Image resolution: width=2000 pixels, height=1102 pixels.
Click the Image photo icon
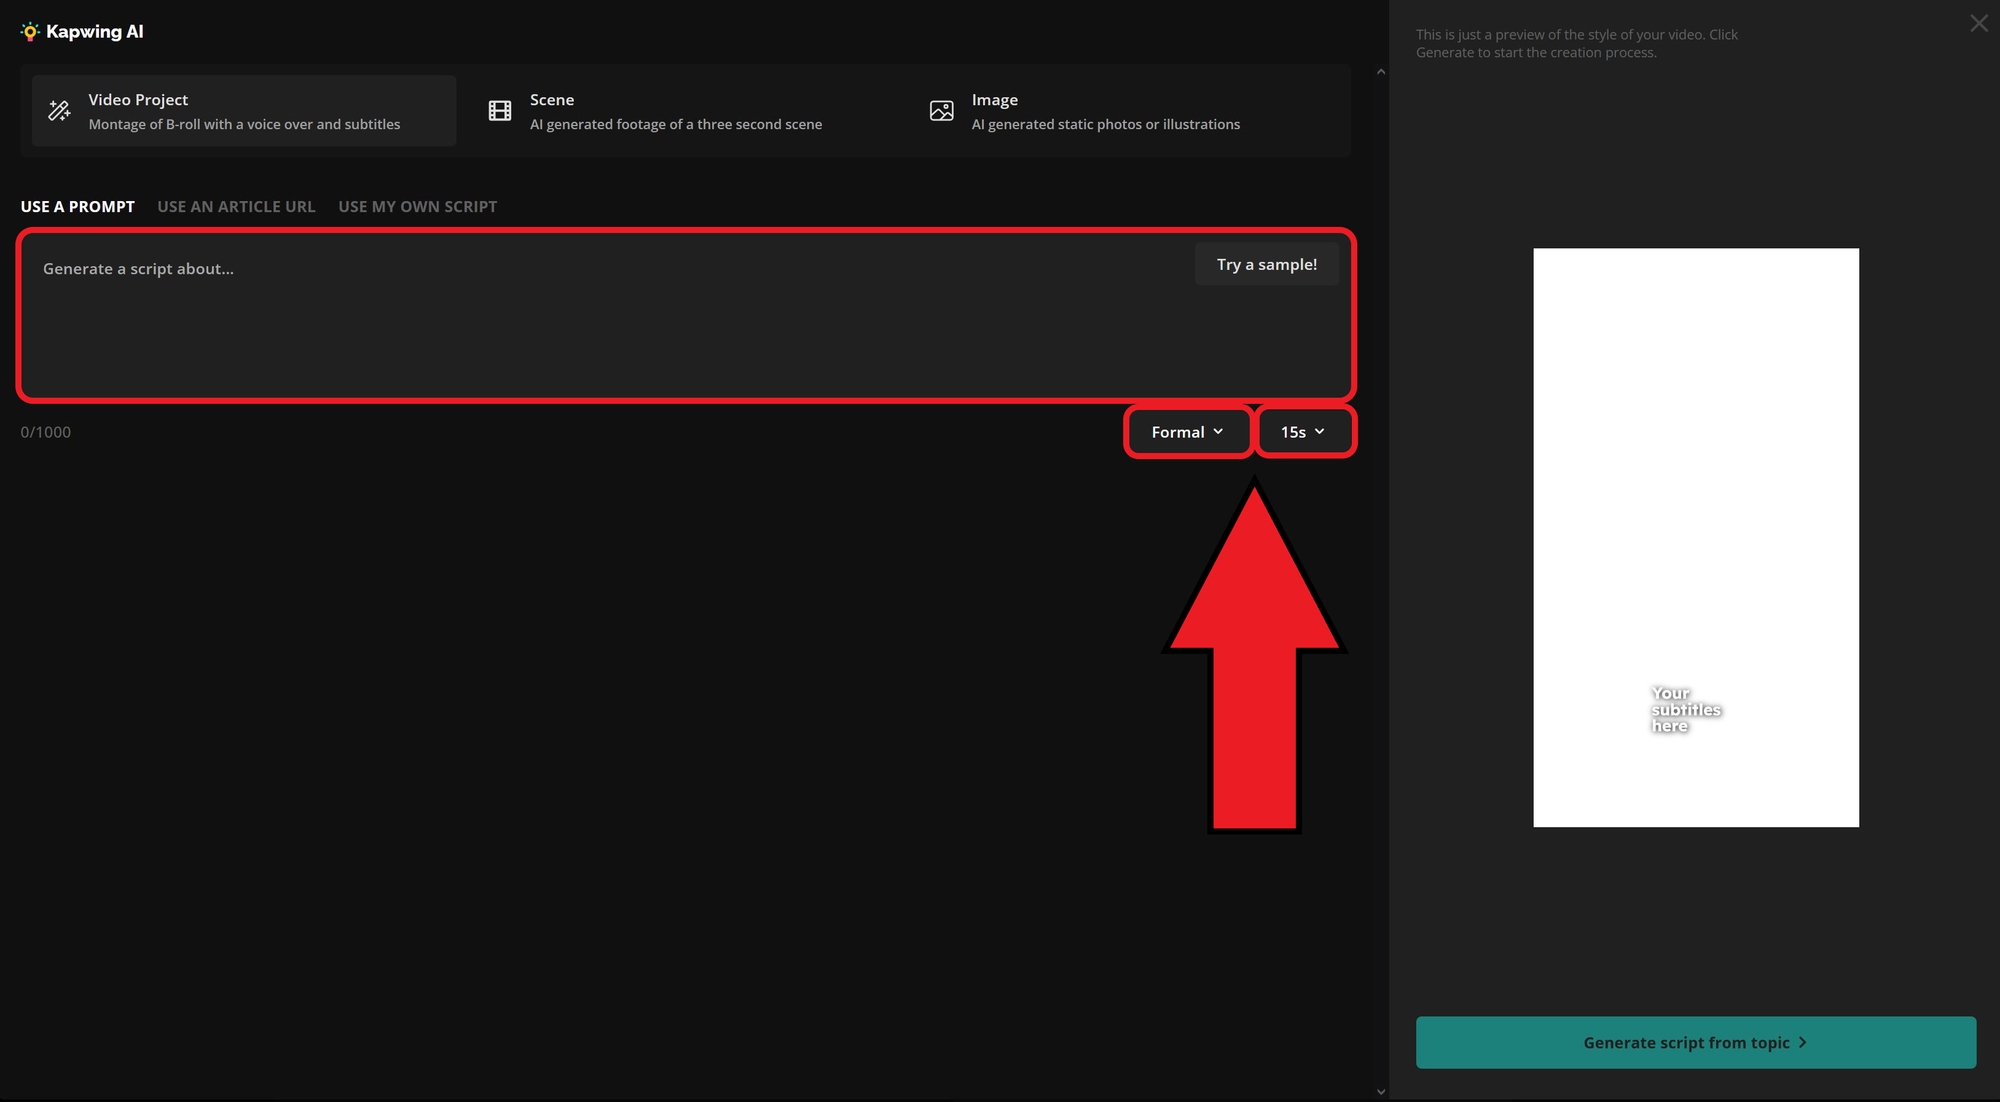coord(941,110)
